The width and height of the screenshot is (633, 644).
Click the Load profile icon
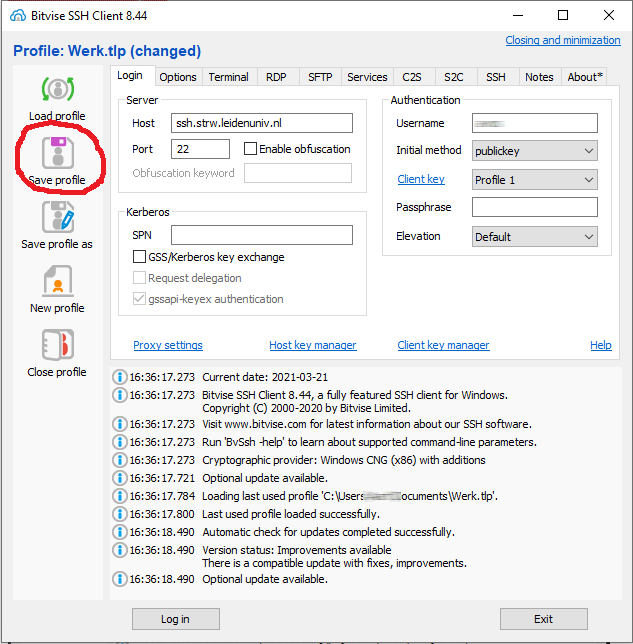pyautogui.click(x=57, y=90)
